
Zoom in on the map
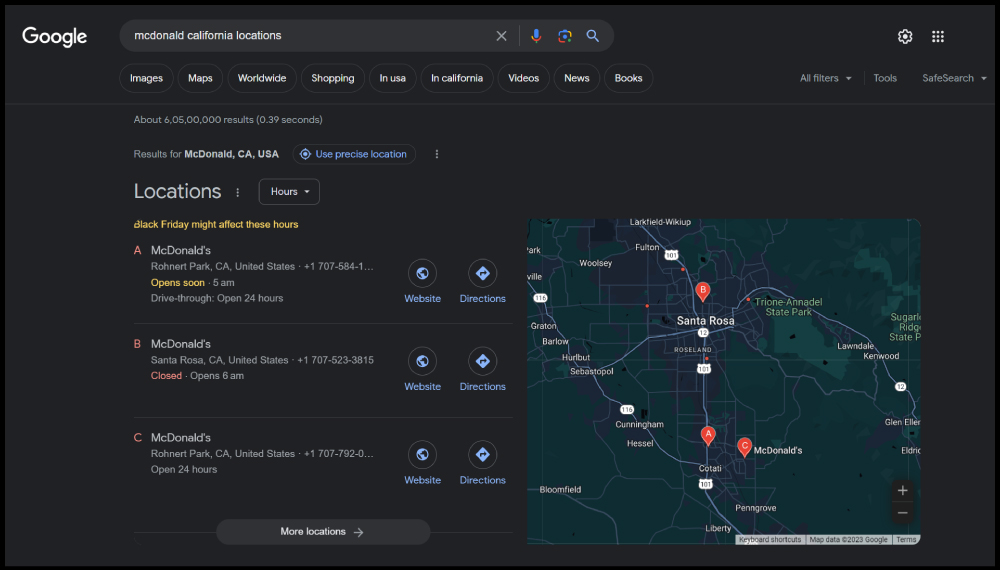click(902, 490)
